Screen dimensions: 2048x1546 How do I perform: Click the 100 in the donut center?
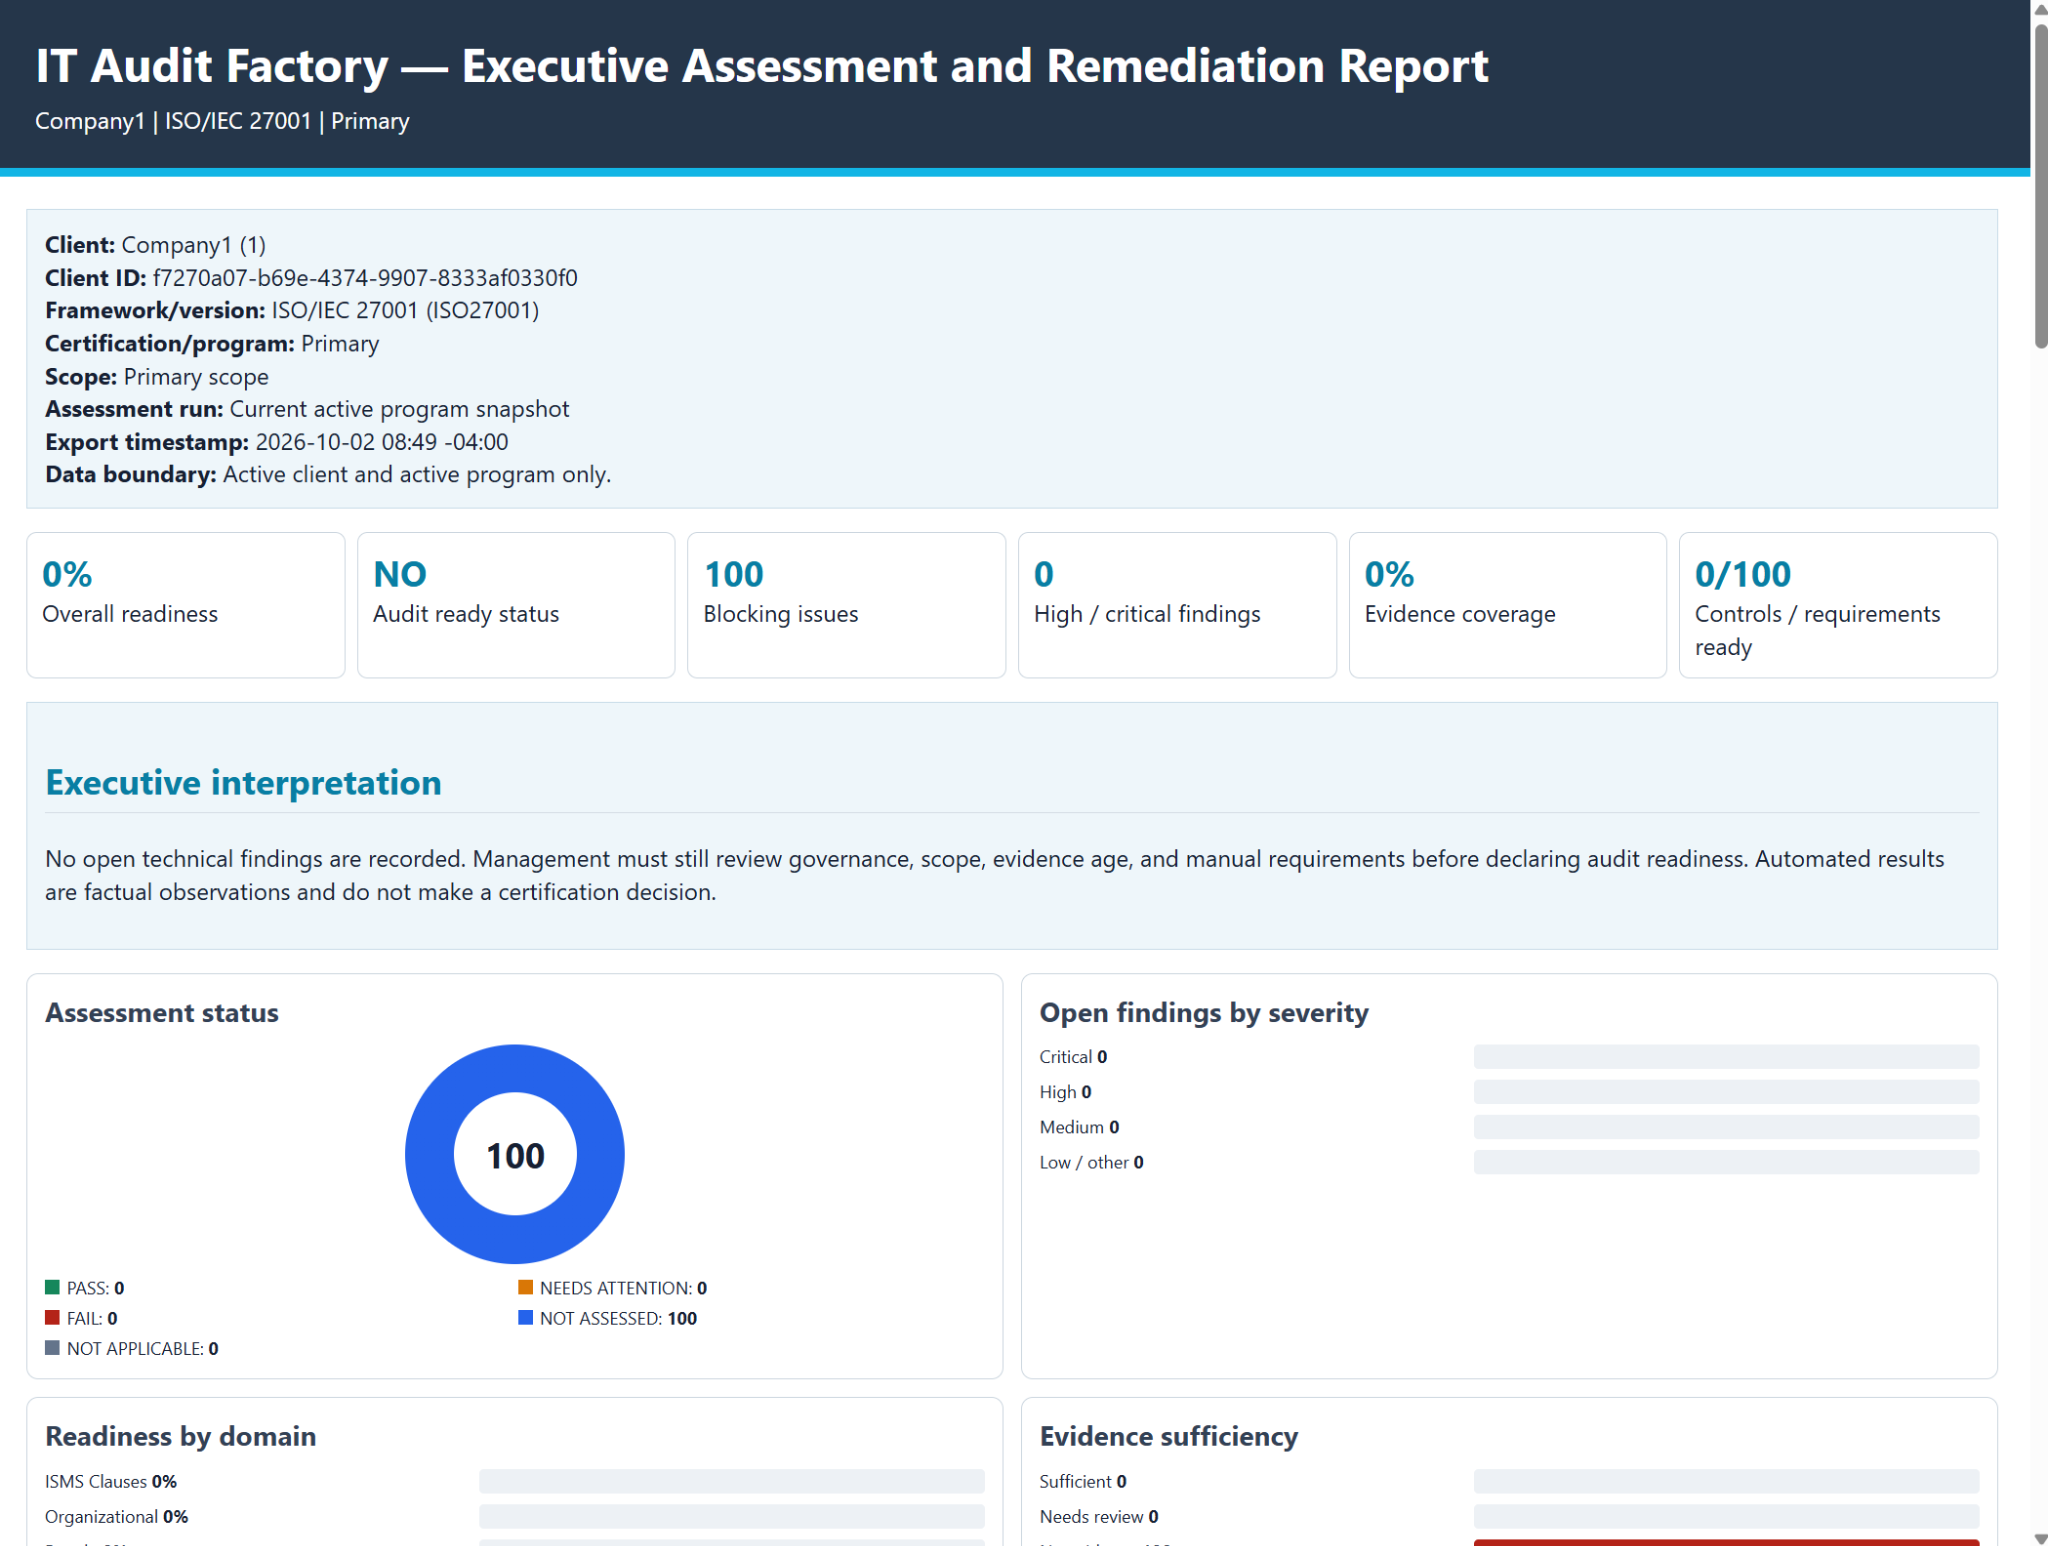[x=515, y=1155]
